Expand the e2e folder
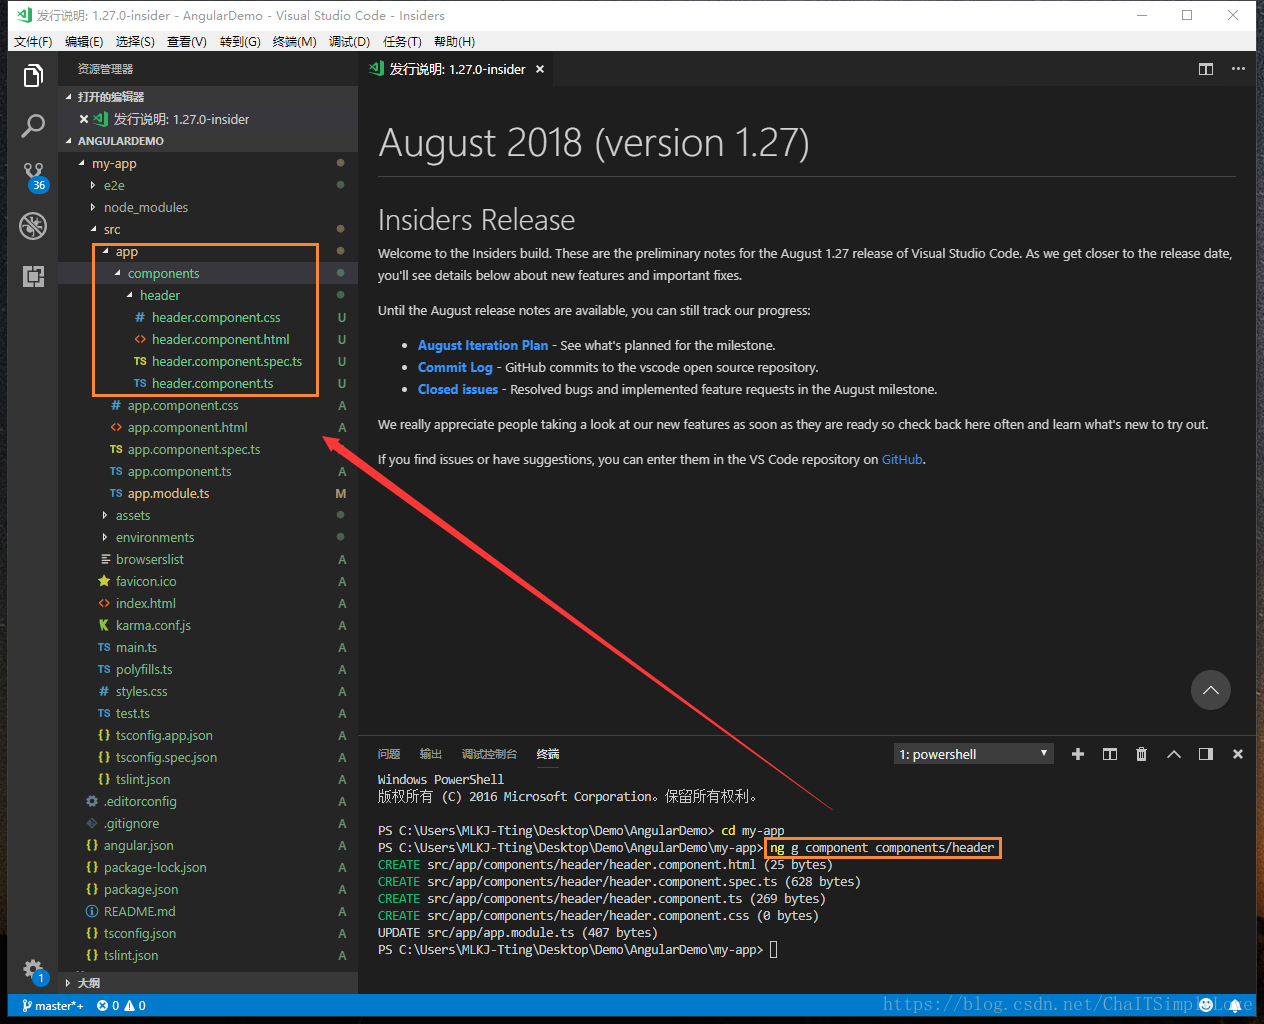The width and height of the screenshot is (1264, 1024). (x=208, y=185)
